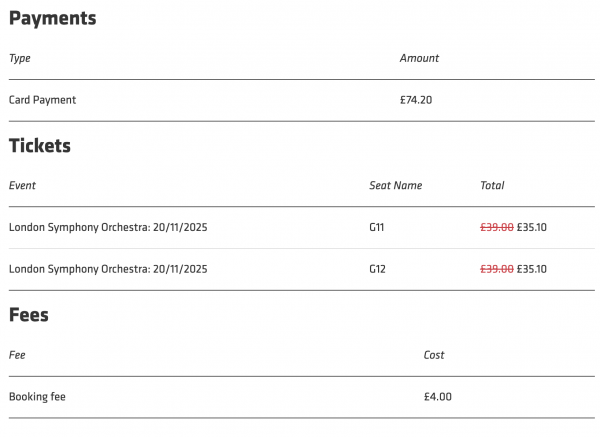Click the Total column header
Viewport: 600px width, 437px height.
[492, 185]
